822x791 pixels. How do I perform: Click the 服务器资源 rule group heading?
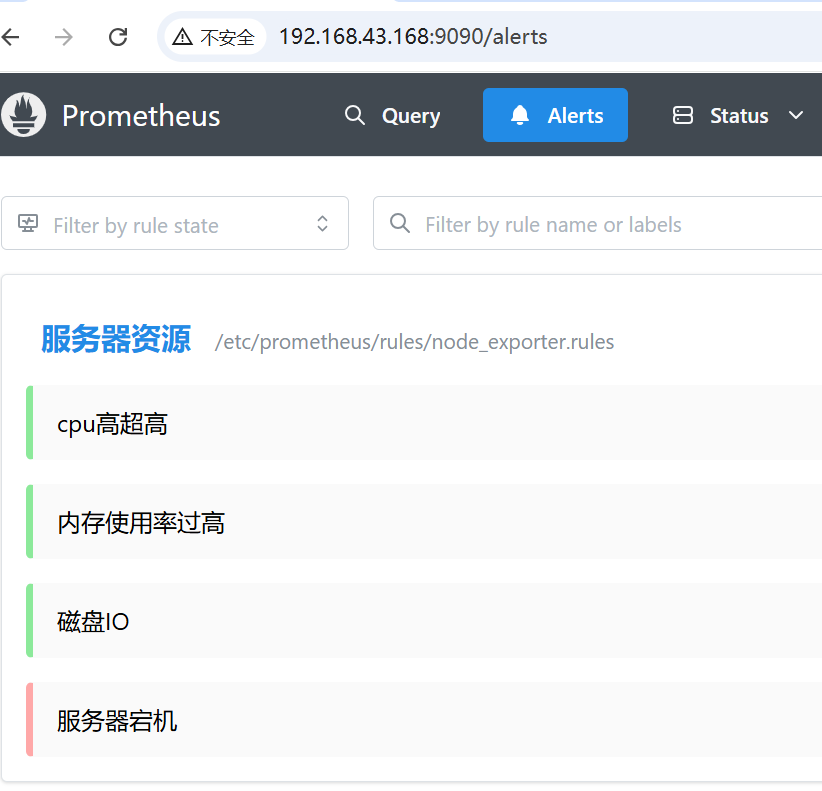tap(116, 340)
